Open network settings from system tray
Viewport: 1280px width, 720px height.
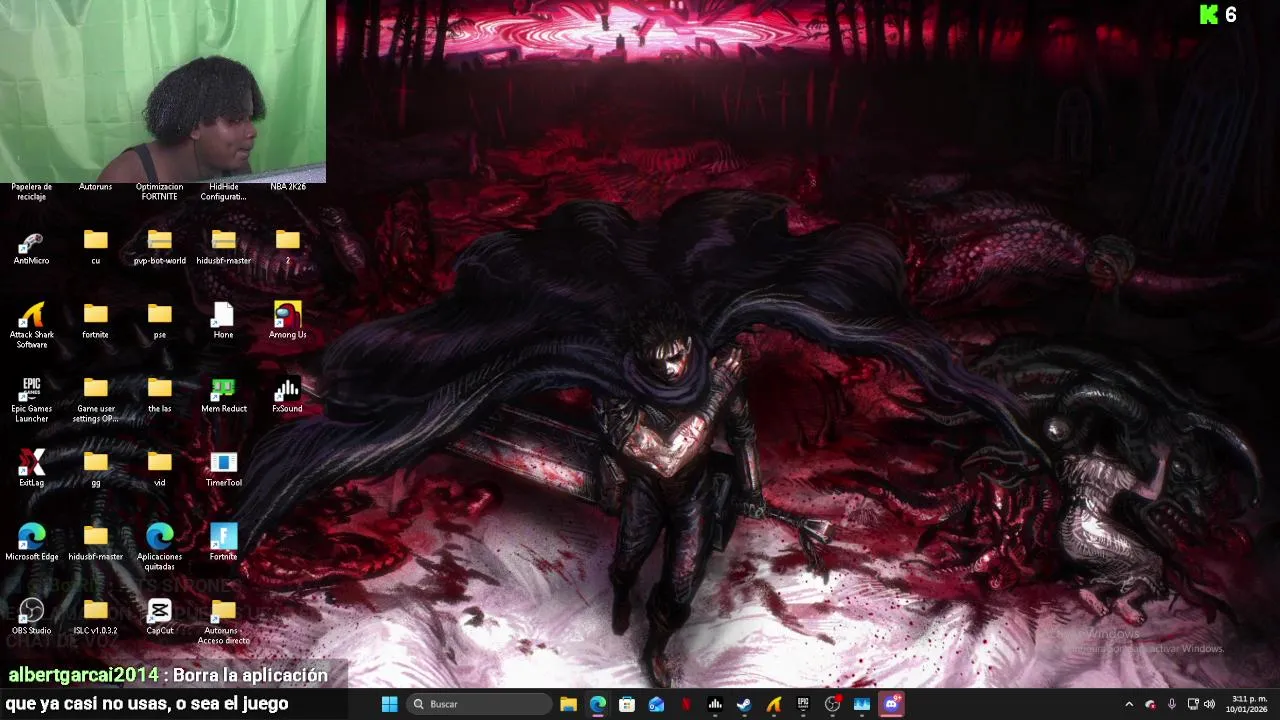(x=1193, y=704)
